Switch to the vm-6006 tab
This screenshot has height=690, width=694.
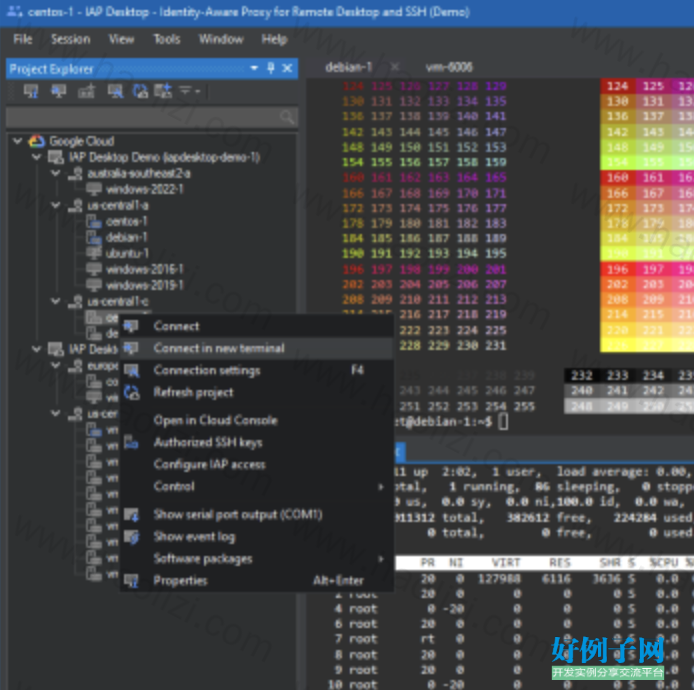449,67
